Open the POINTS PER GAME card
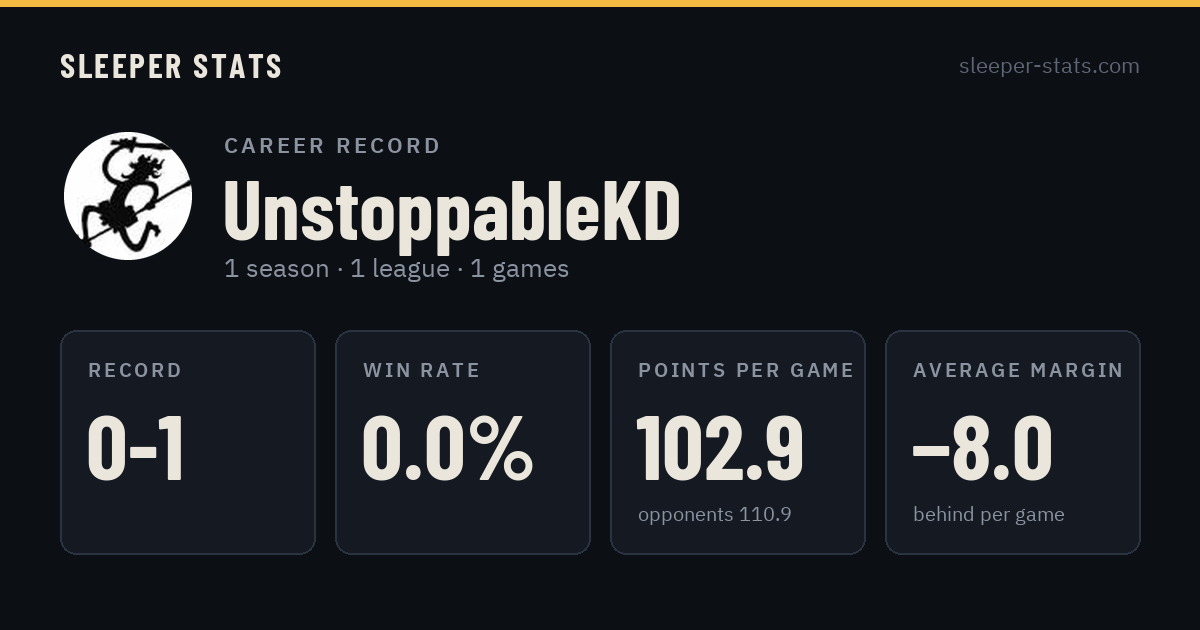This screenshot has height=630, width=1200. pyautogui.click(x=738, y=442)
